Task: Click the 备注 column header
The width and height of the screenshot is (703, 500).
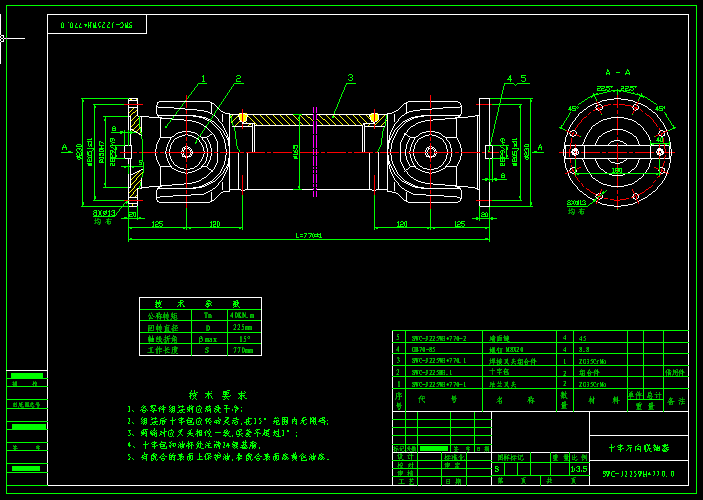Action: coord(676,401)
